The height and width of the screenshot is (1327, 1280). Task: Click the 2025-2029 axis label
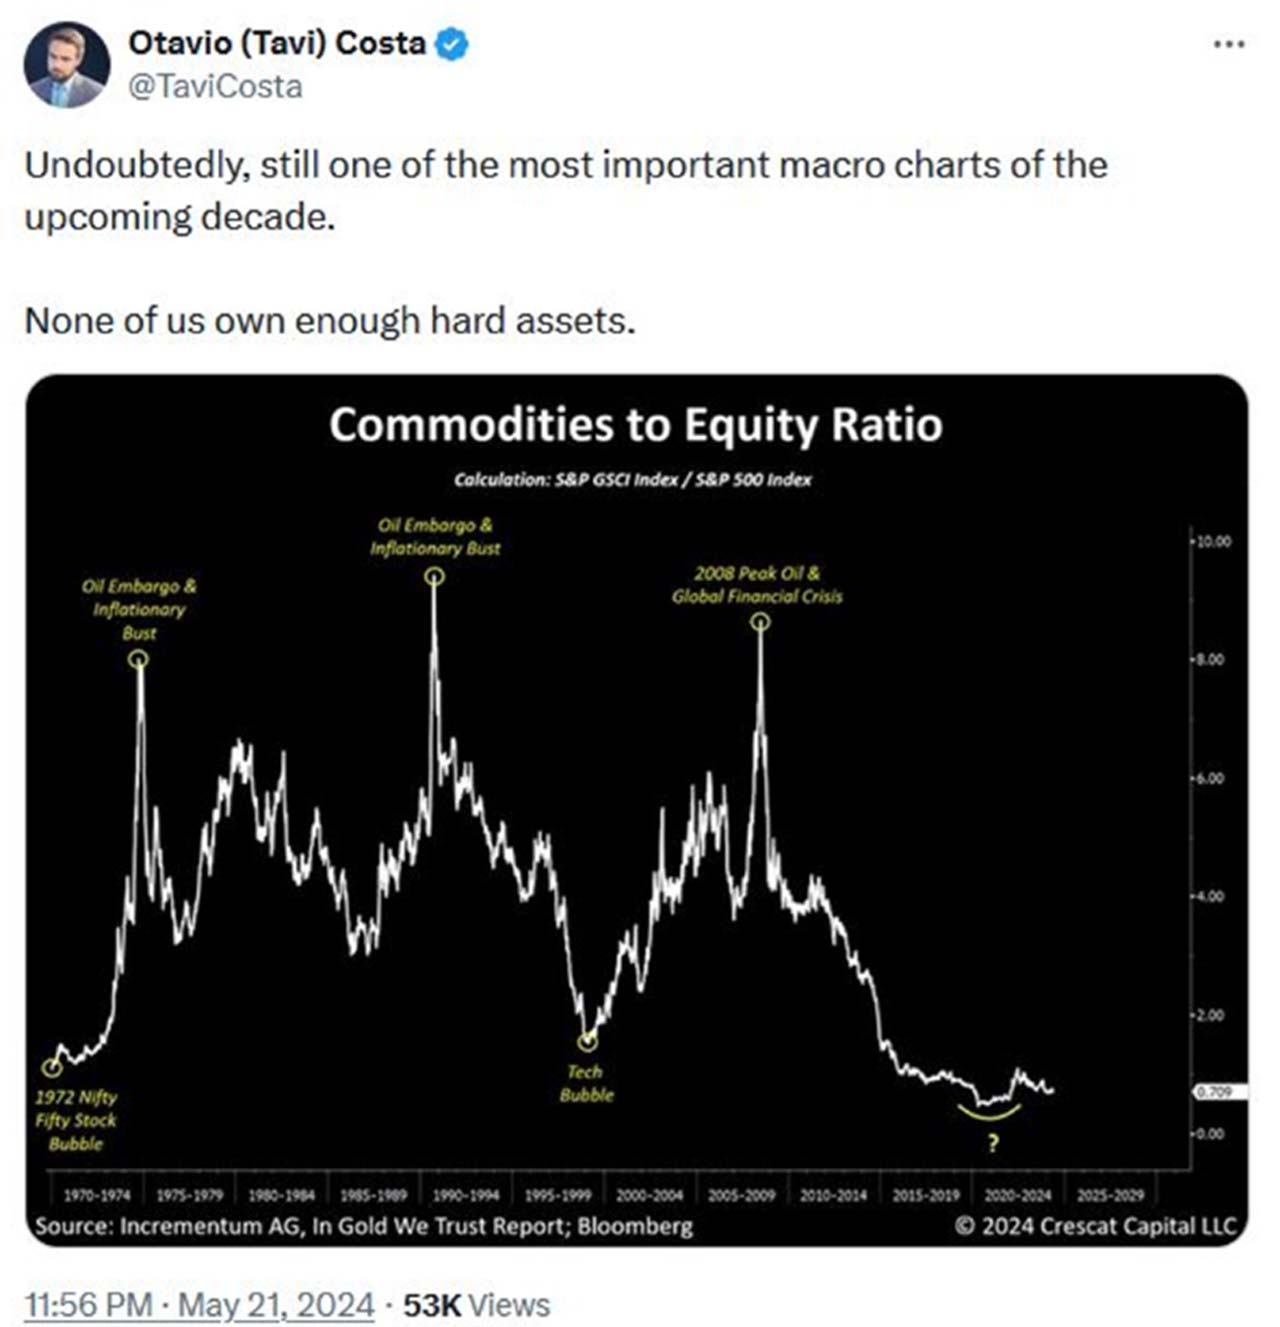point(1110,1194)
